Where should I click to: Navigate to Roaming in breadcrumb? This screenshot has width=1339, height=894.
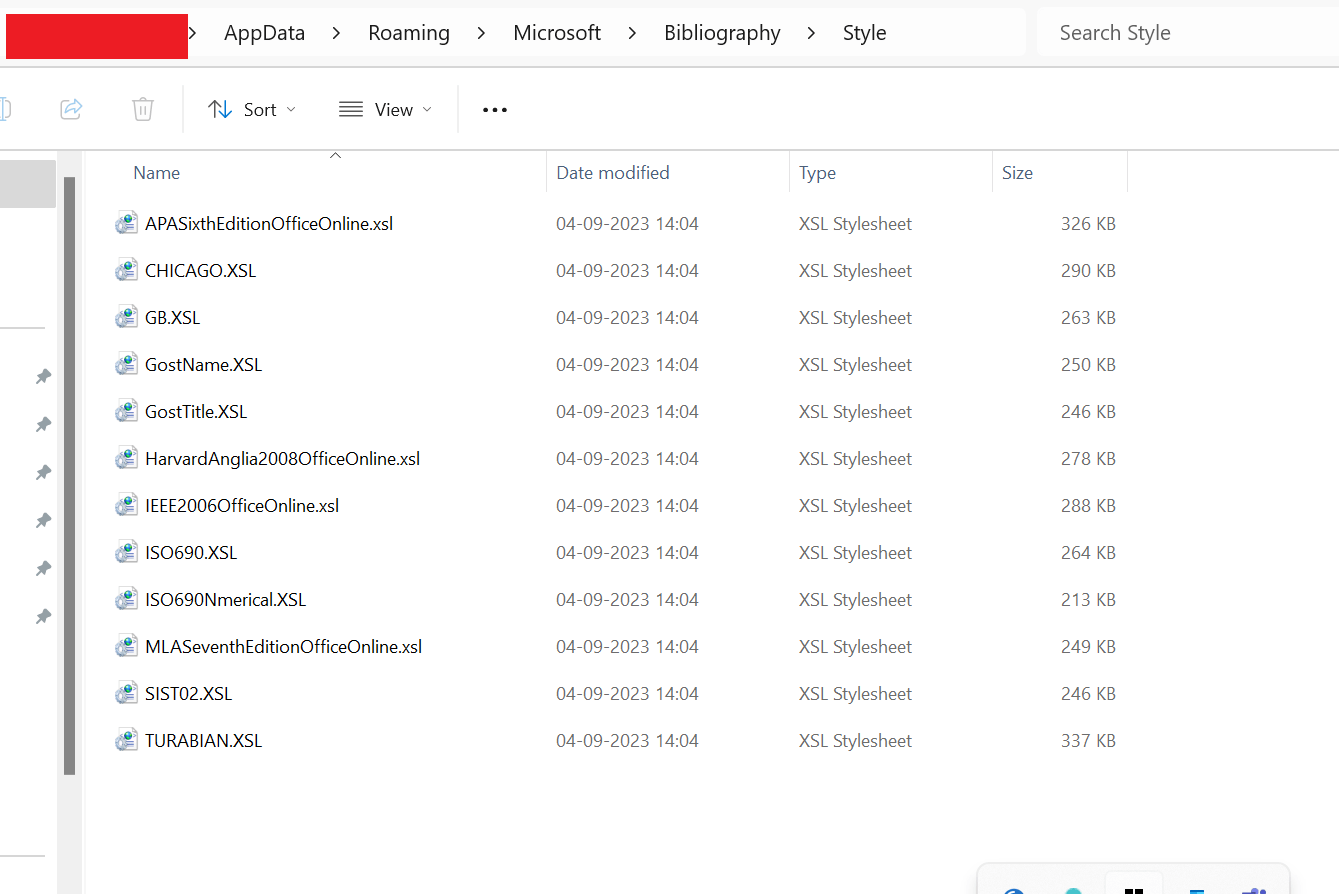coord(409,33)
